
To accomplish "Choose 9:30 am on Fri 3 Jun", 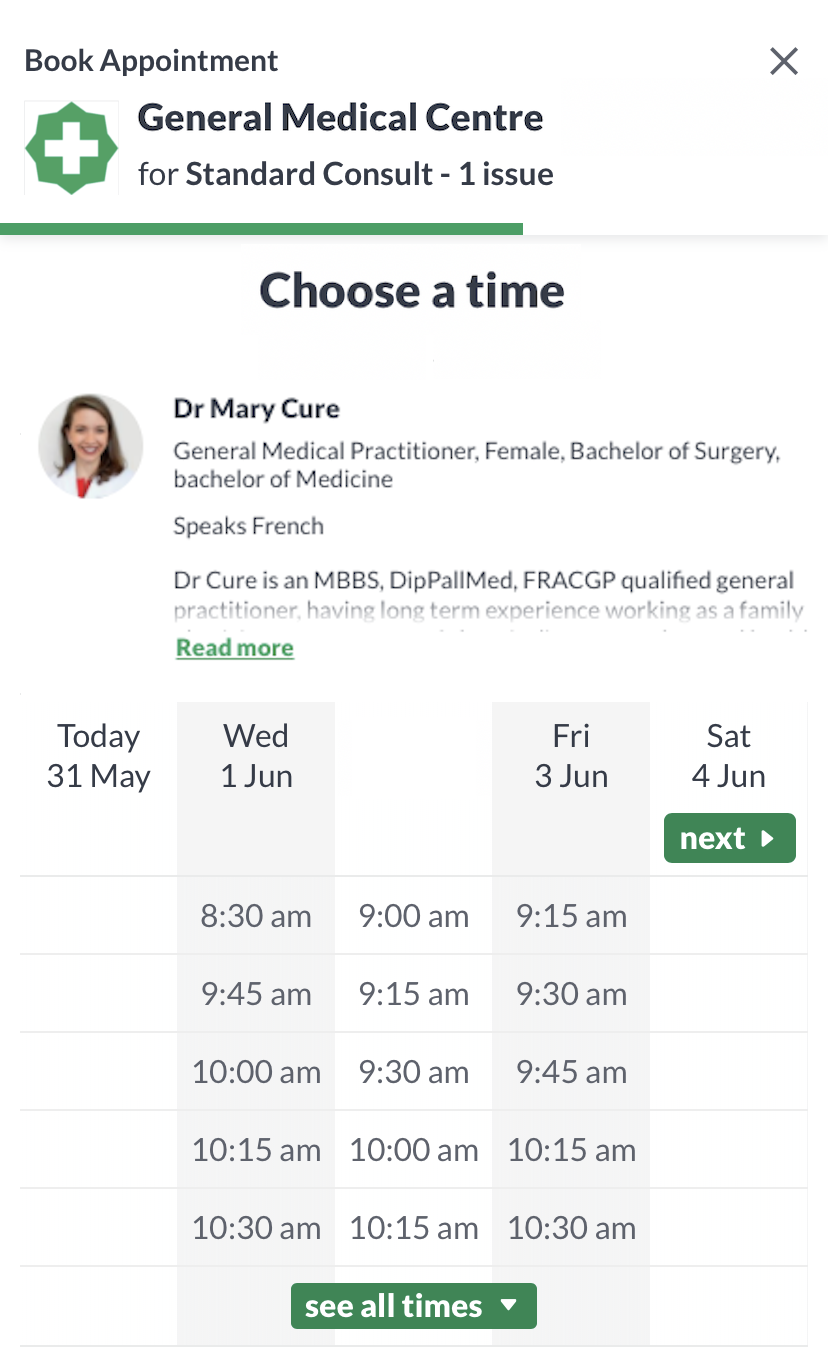I will pyautogui.click(x=571, y=994).
